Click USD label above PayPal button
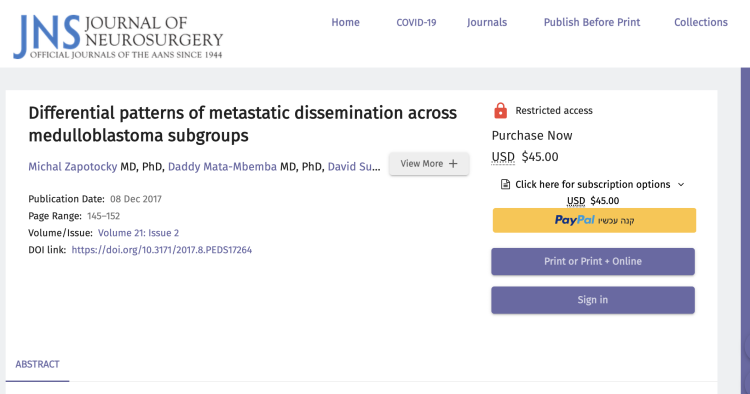The image size is (750, 394). [x=576, y=201]
